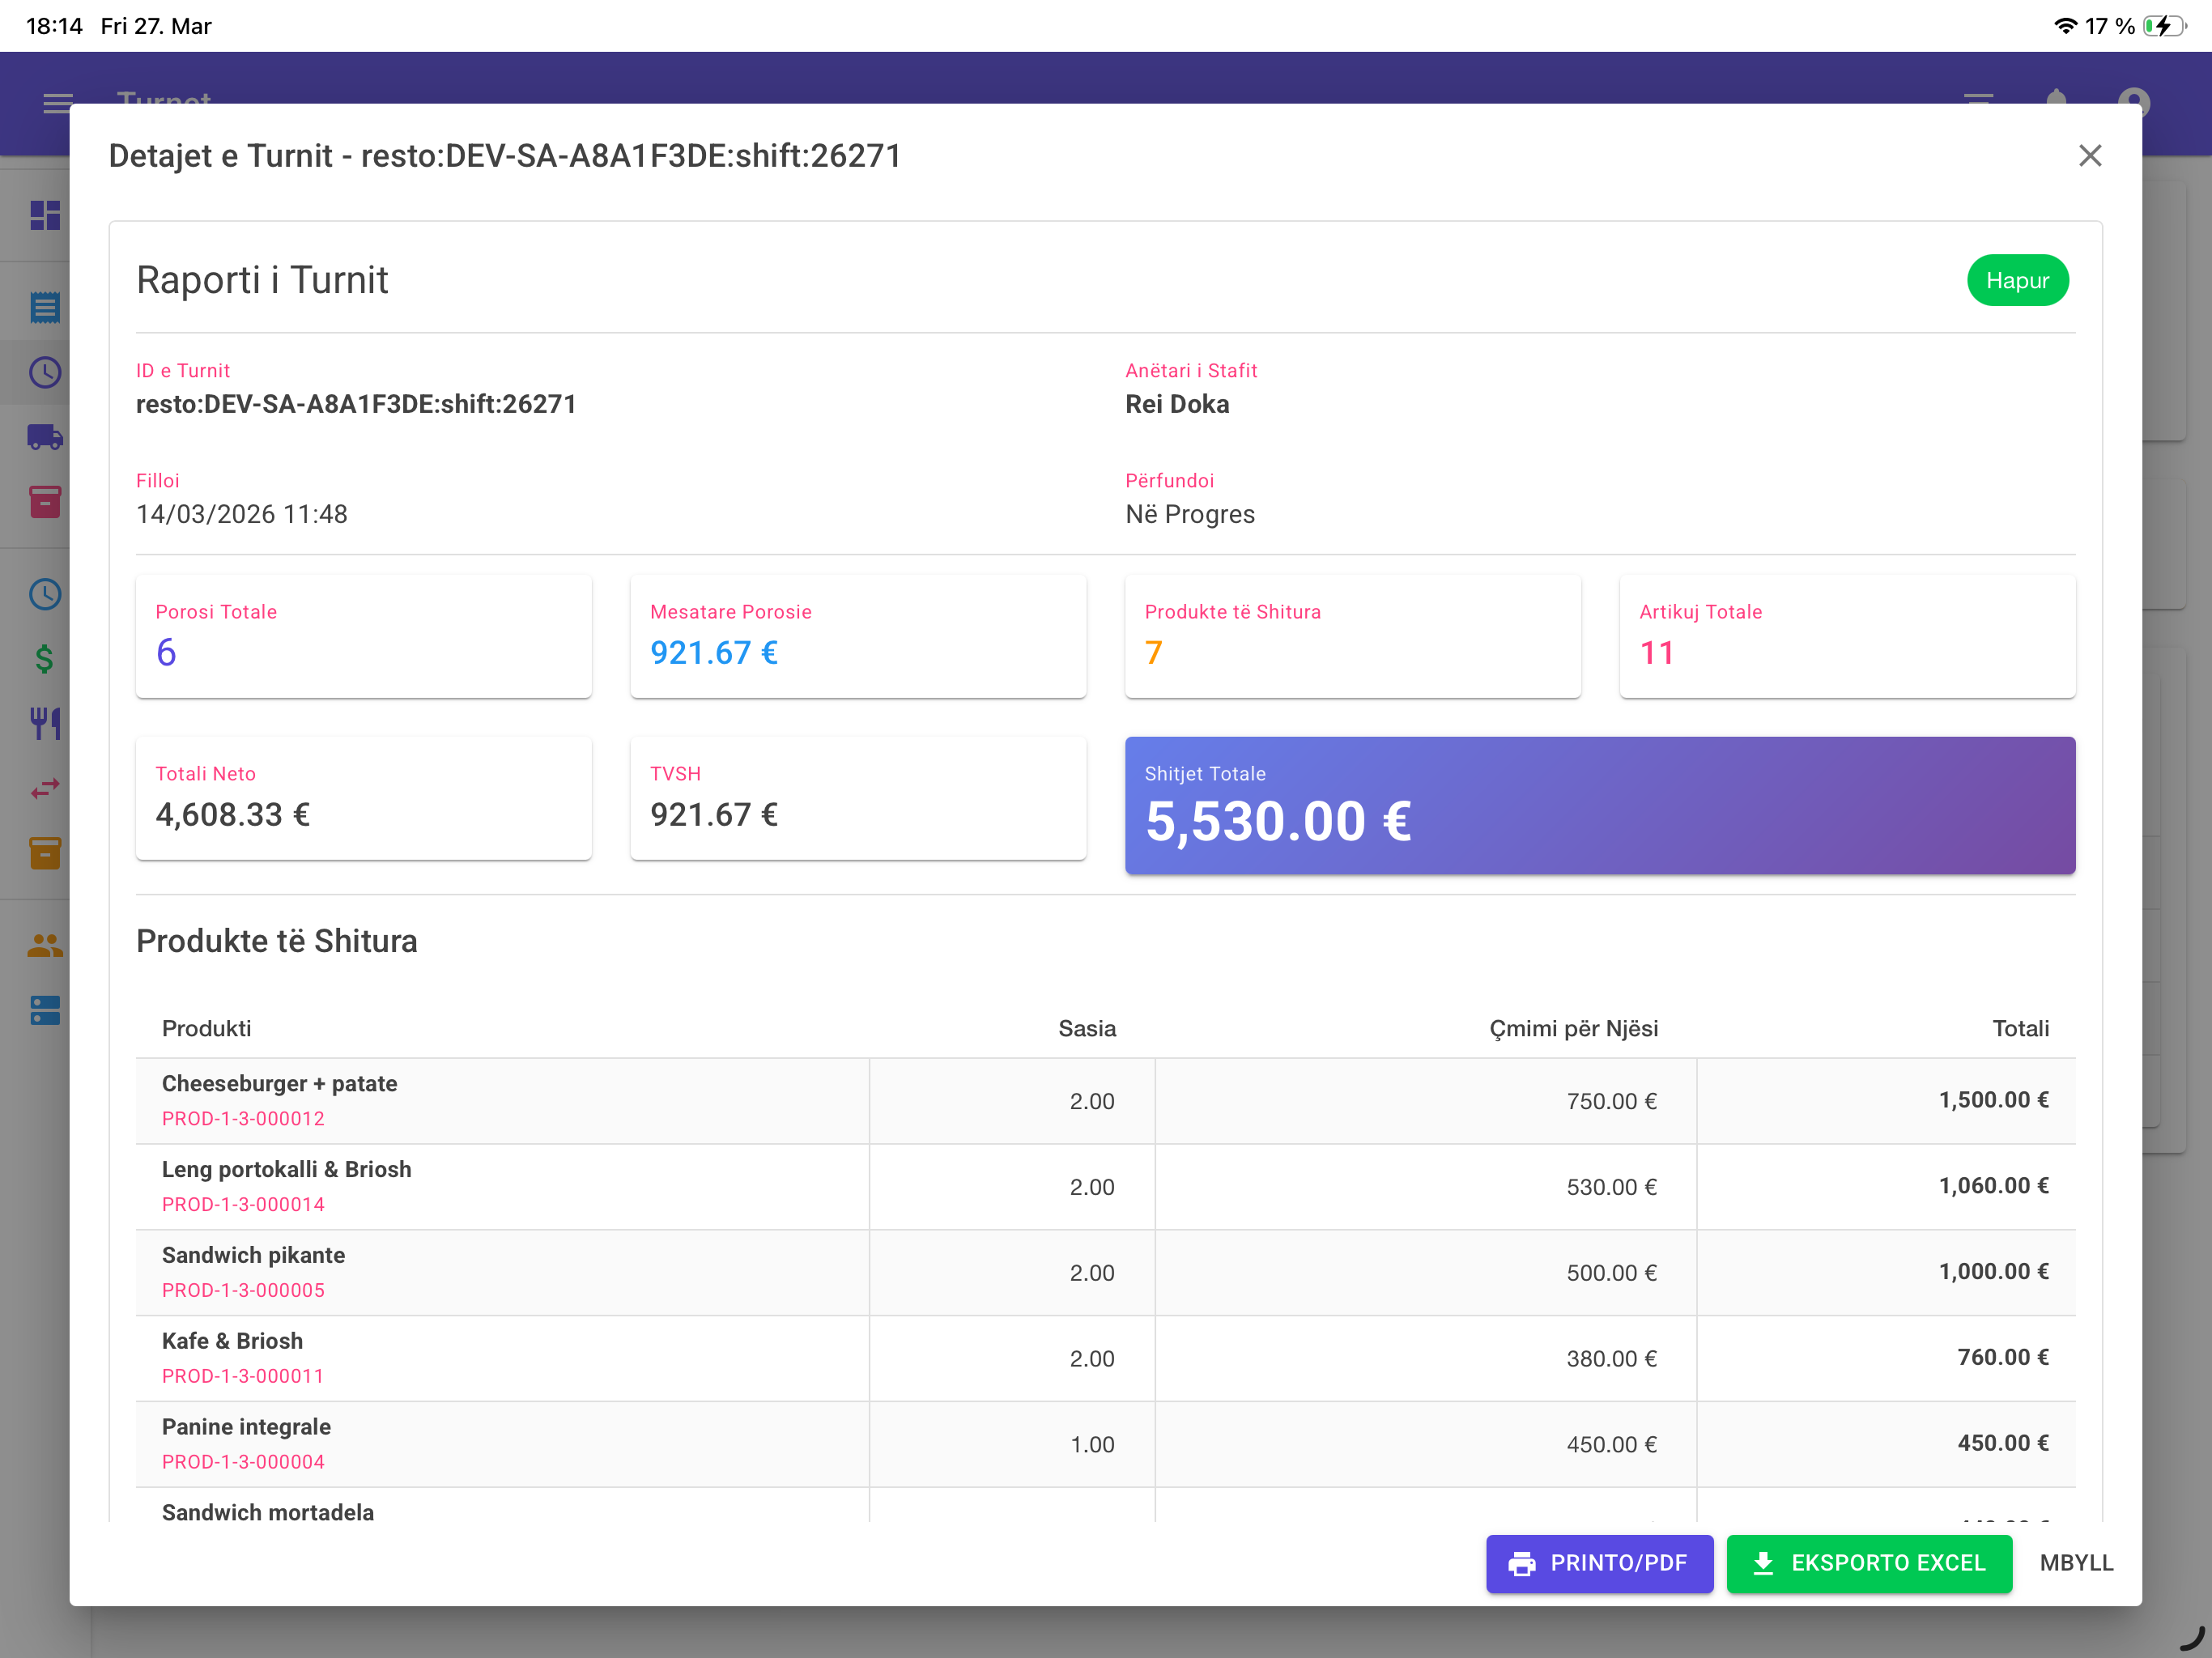Select the blue clock icon in sidebar
The image size is (2212, 1658).
click(45, 595)
